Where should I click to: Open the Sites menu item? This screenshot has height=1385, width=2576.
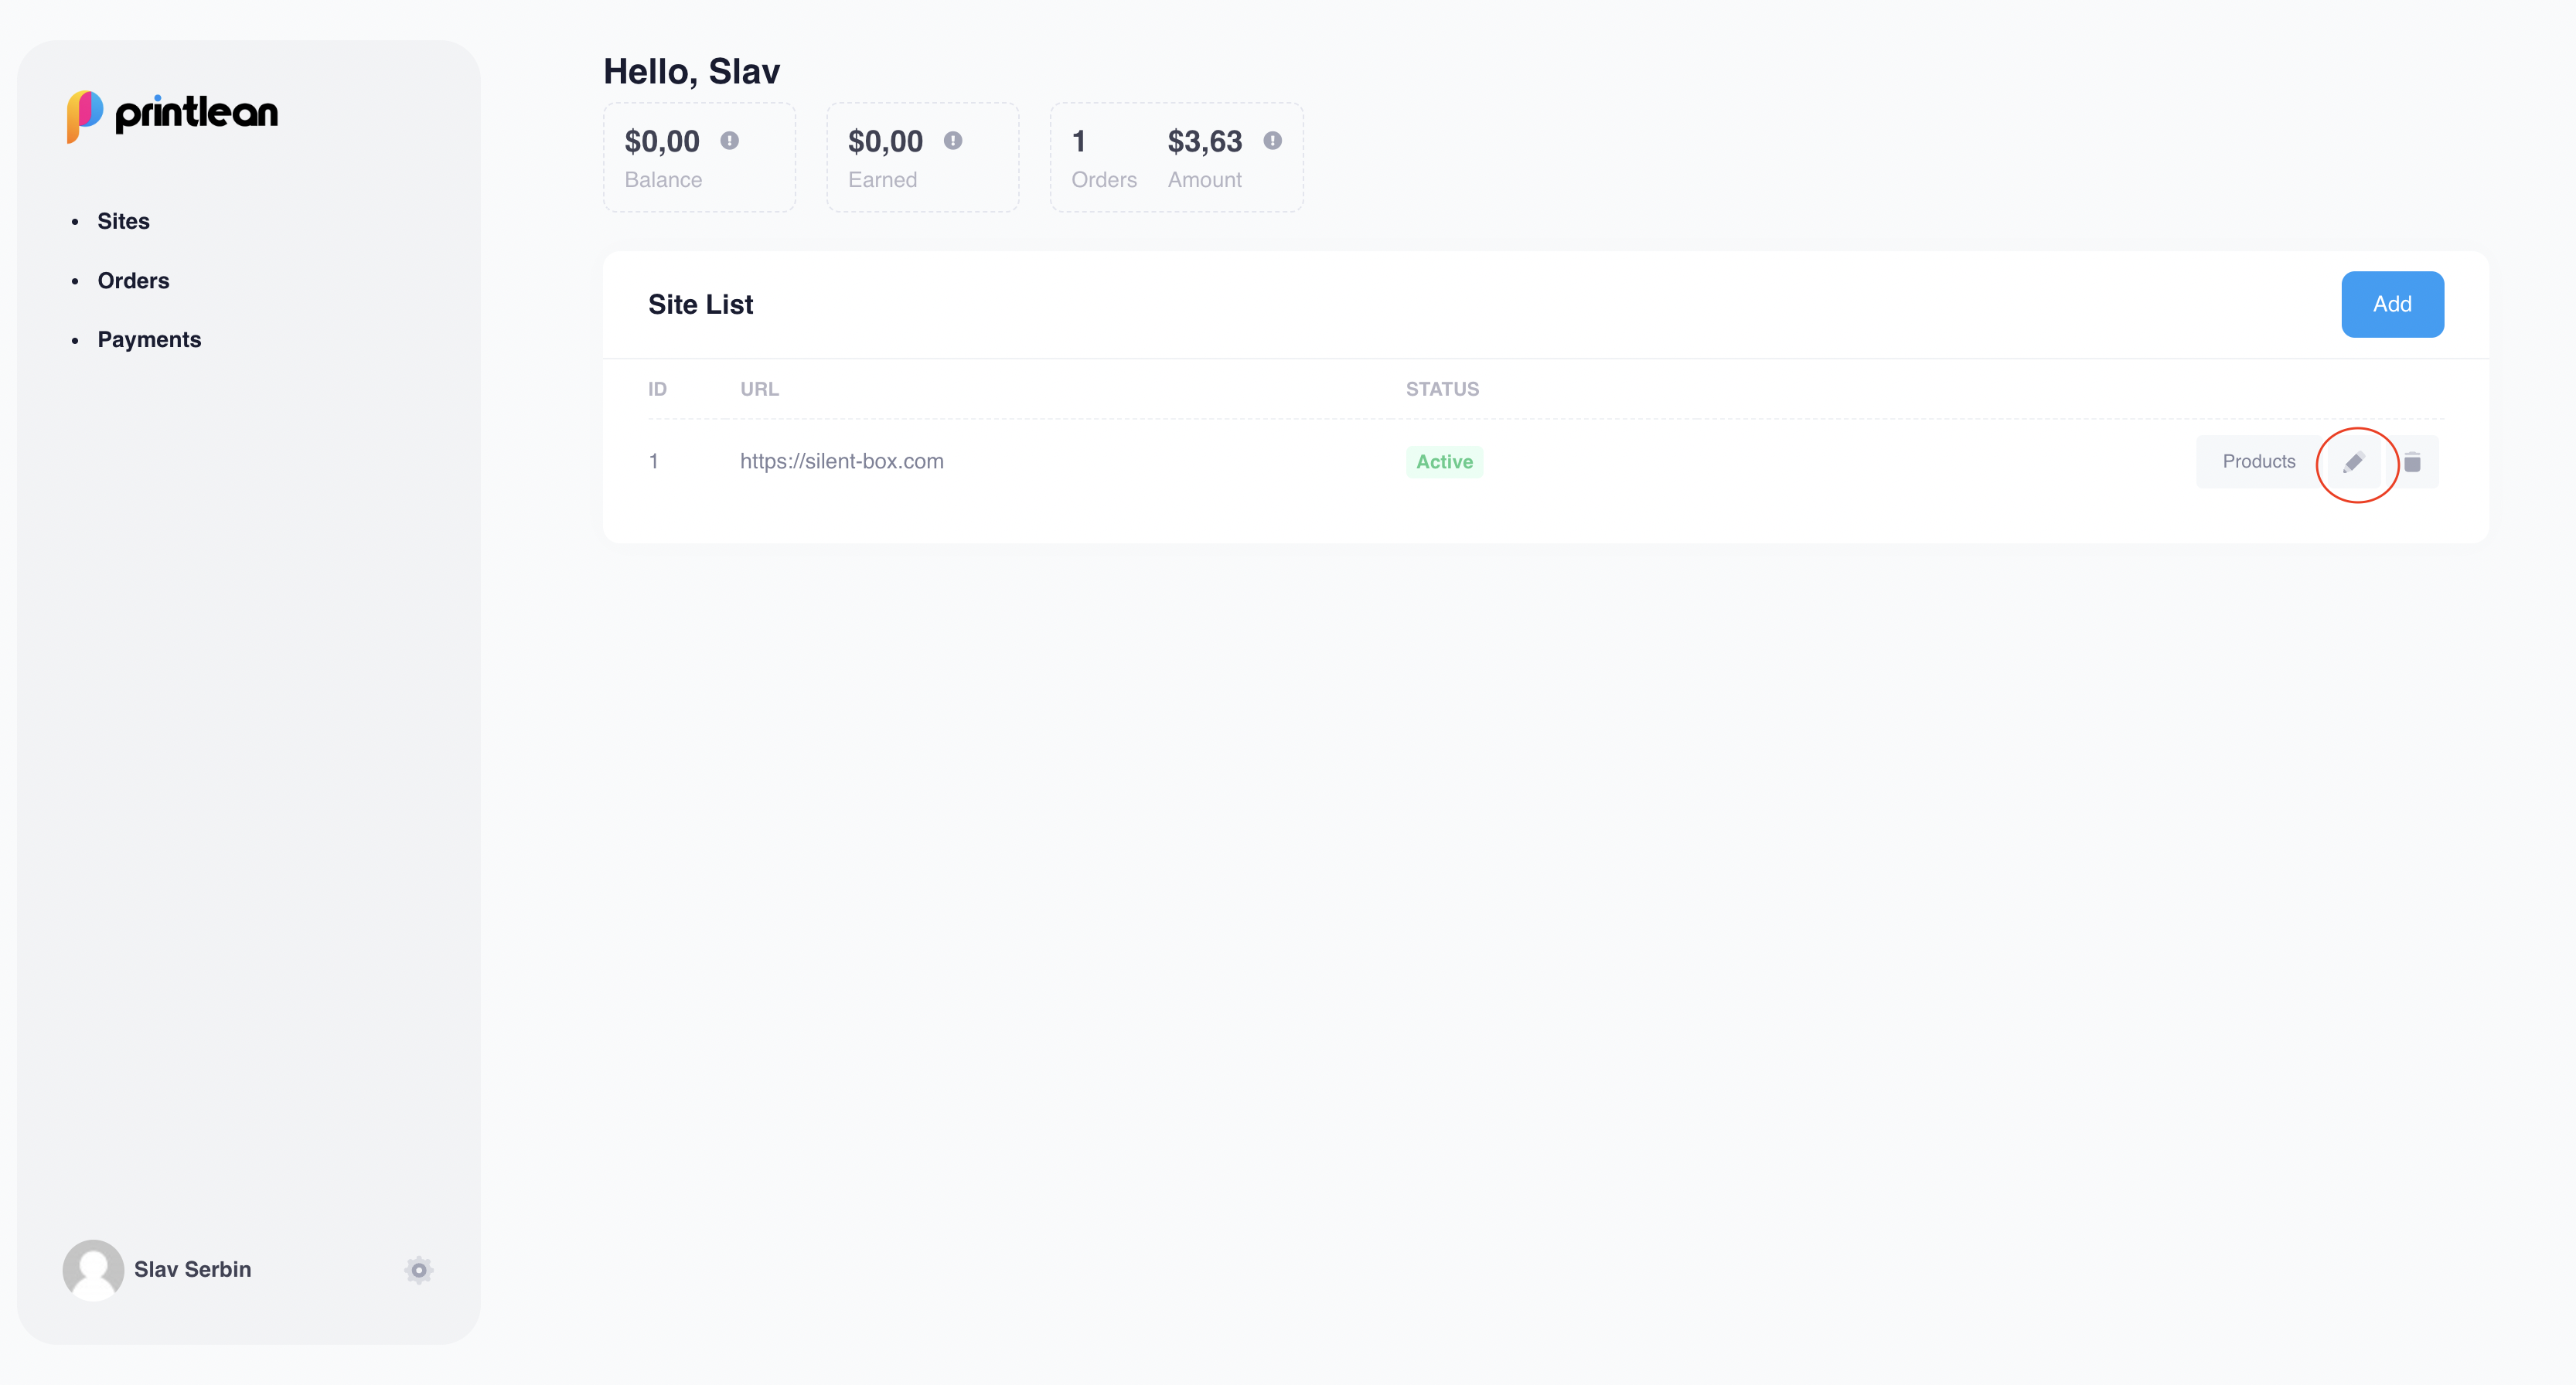(x=123, y=221)
